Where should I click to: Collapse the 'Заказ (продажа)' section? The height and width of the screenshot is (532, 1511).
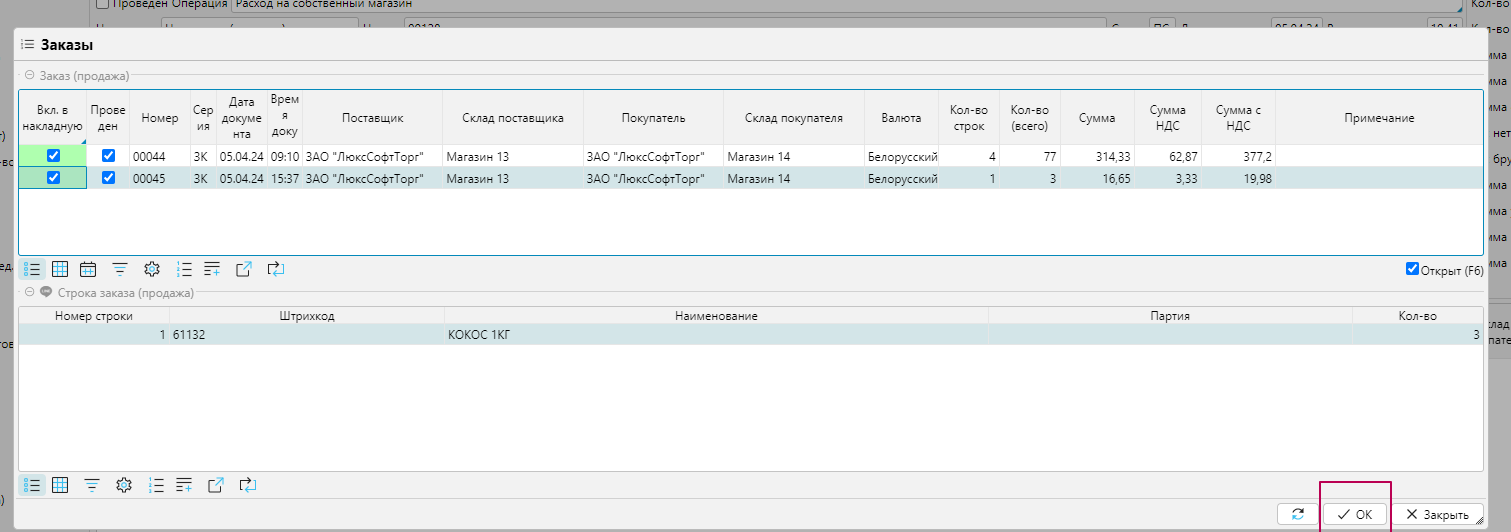click(30, 76)
